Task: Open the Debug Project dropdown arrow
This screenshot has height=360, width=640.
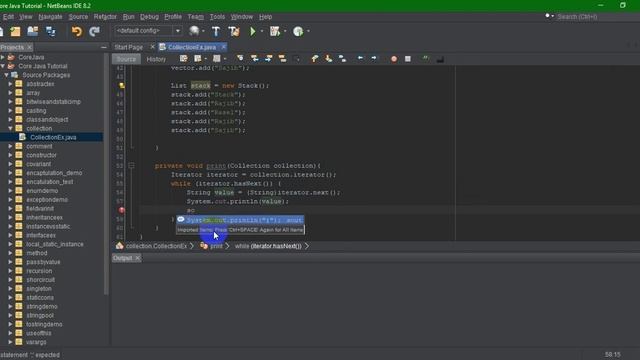Action: point(285,31)
